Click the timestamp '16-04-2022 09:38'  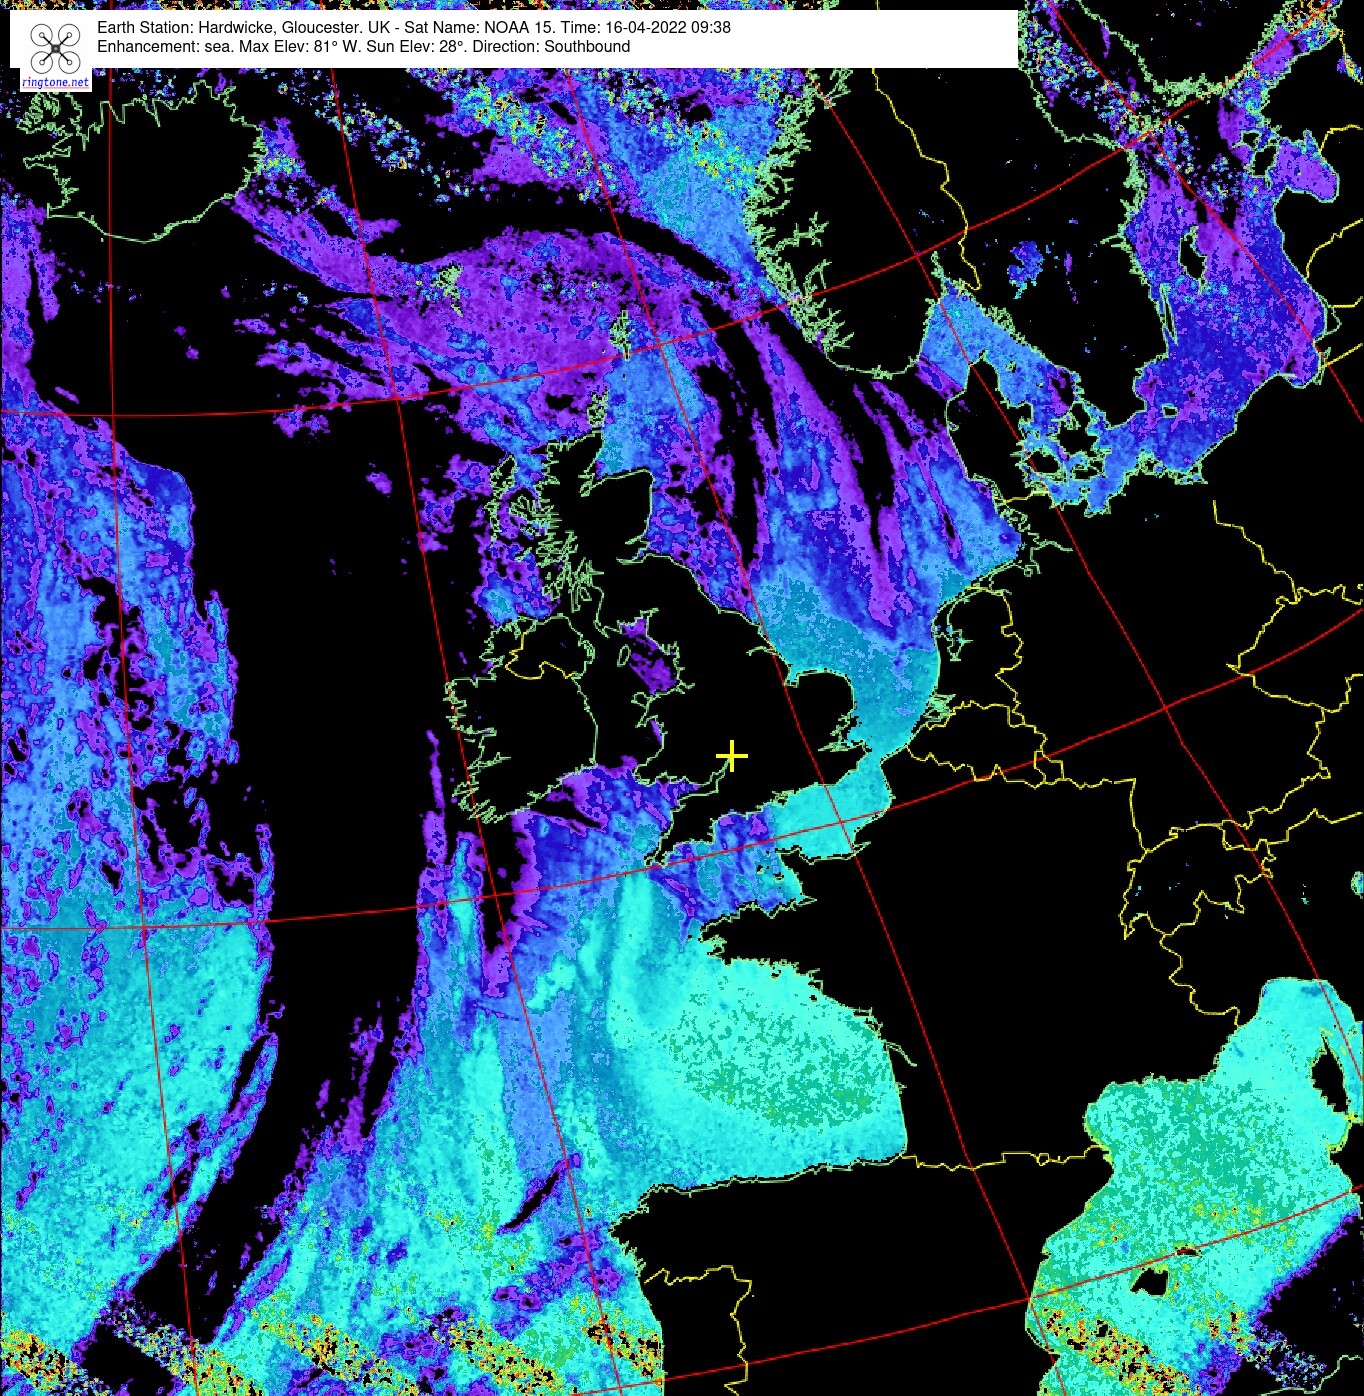[x=668, y=27]
